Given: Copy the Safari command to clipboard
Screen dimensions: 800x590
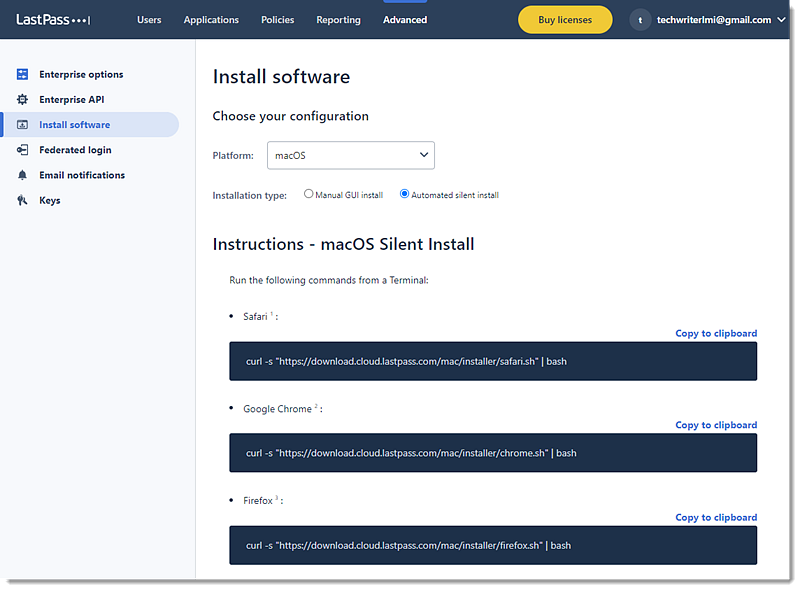Looking at the screenshot, I should click(x=715, y=333).
